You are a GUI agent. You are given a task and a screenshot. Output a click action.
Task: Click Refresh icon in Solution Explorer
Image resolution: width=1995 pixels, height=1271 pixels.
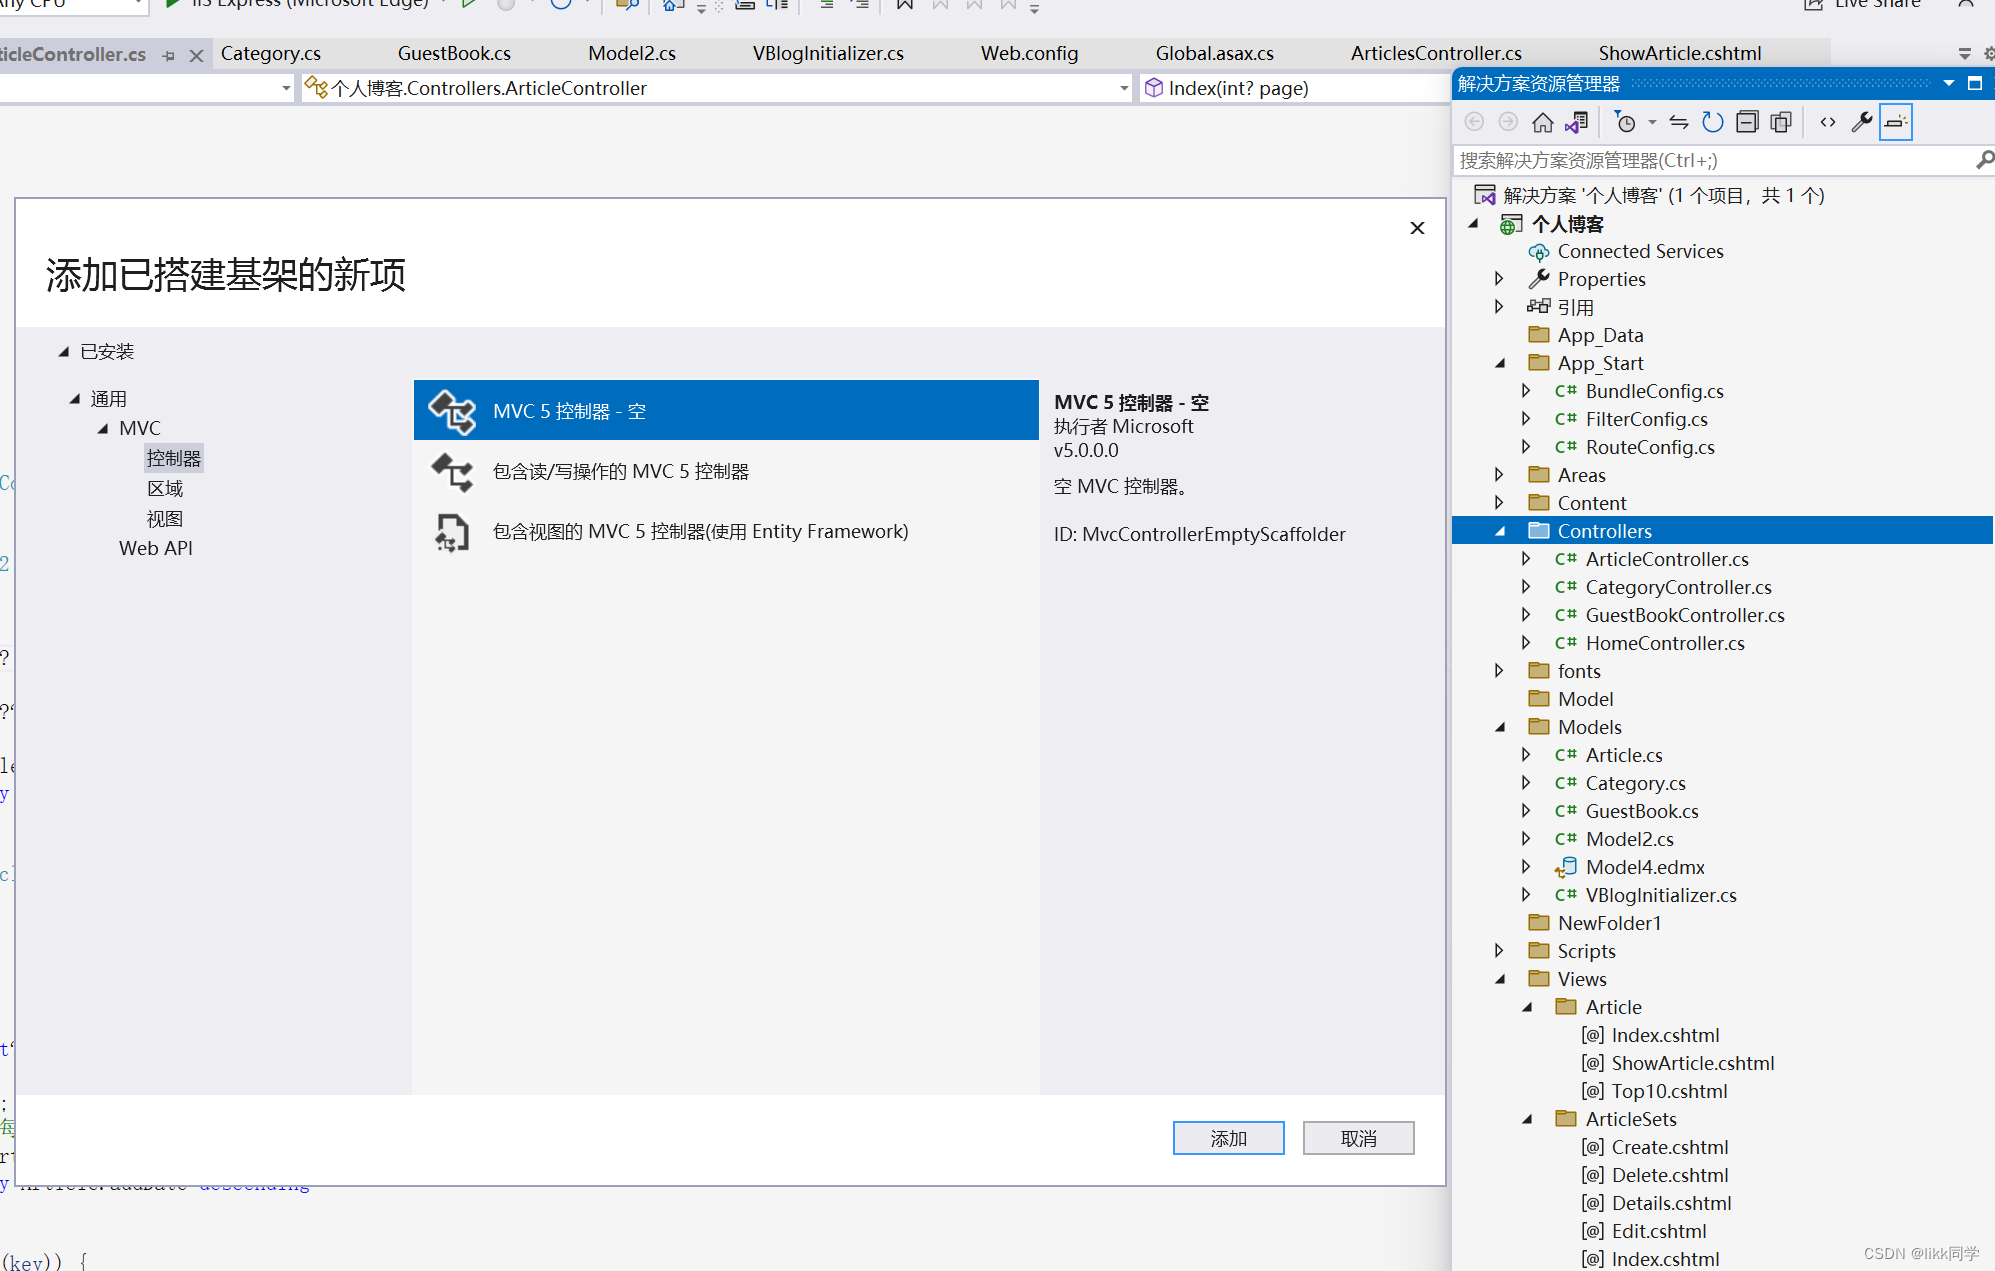point(1713,122)
